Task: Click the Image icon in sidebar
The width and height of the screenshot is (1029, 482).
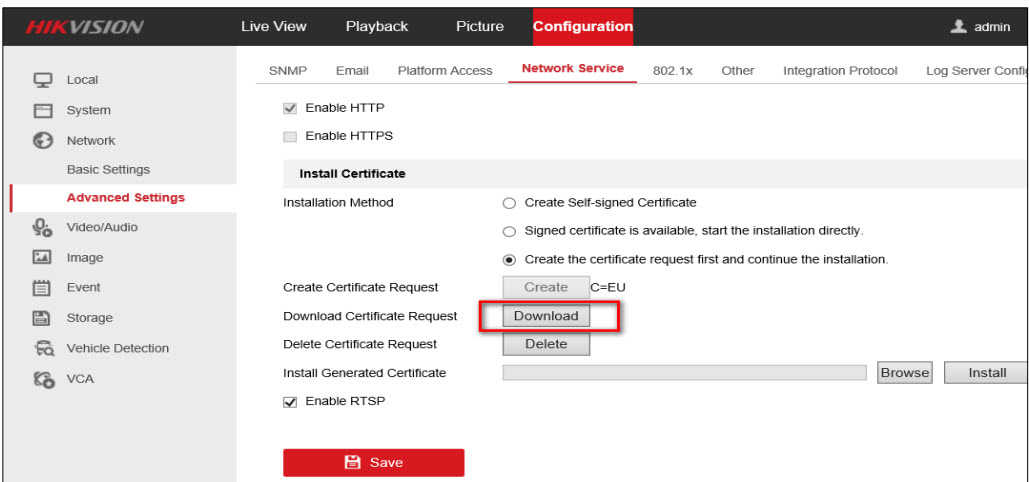Action: point(43,258)
